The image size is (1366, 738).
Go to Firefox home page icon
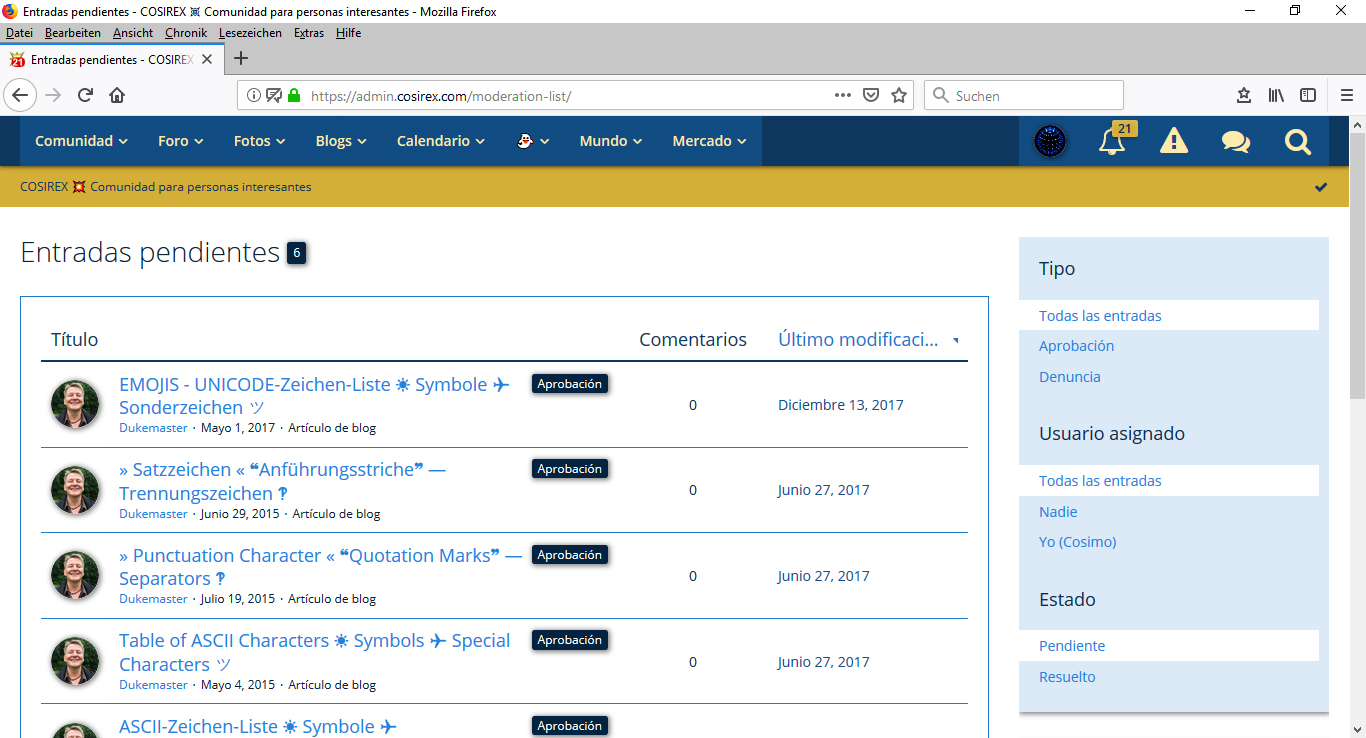pyautogui.click(x=117, y=96)
